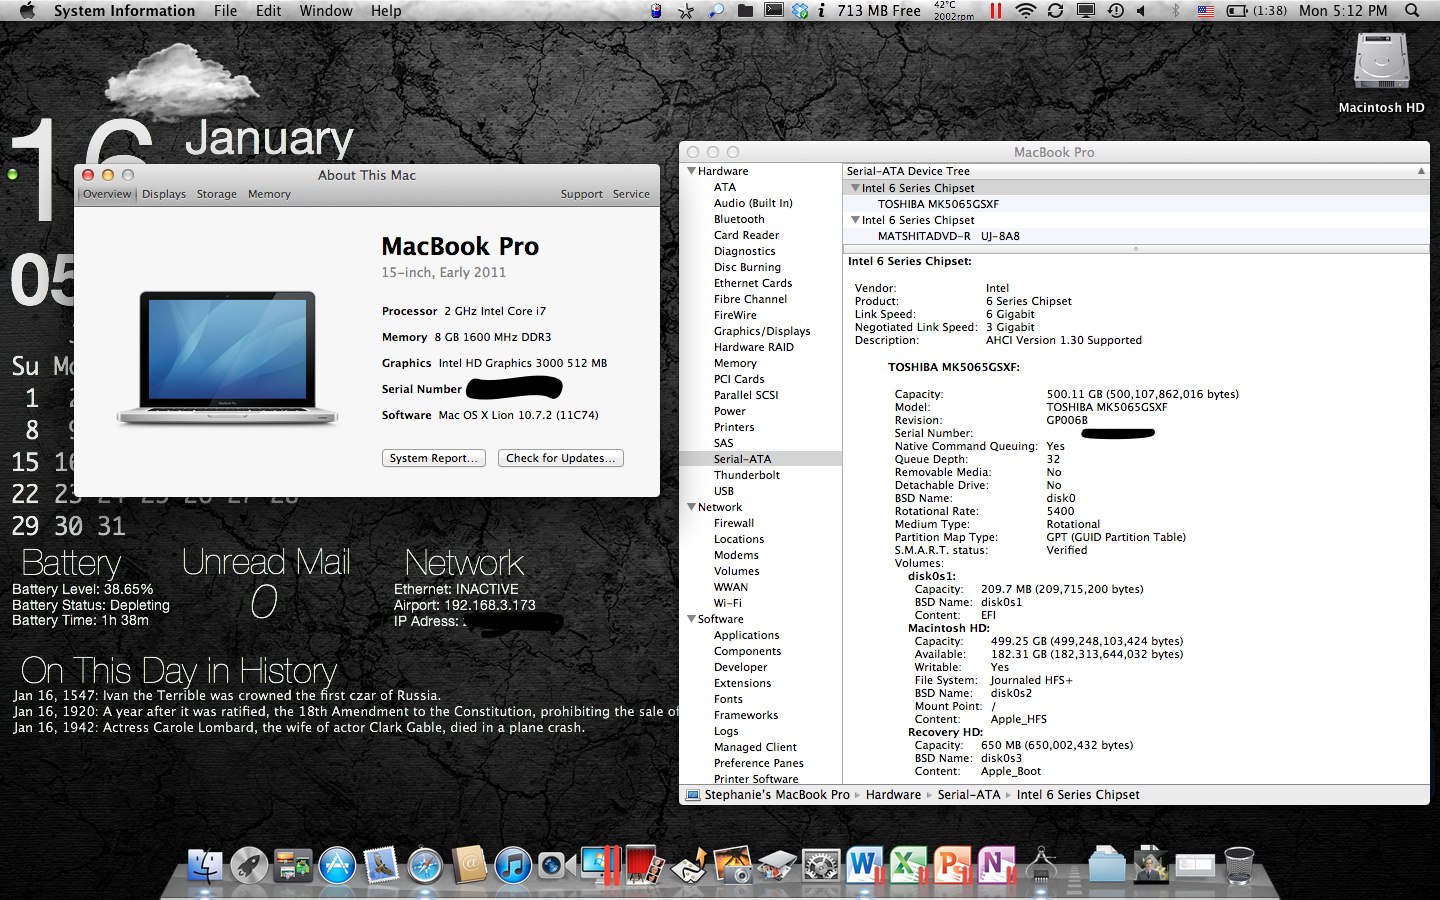Open Mission Control from the dock
This screenshot has width=1440, height=900.
(x=293, y=864)
